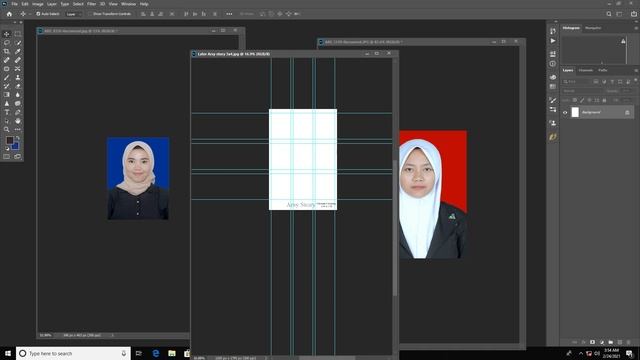Click the foreground color swatch
The image size is (640, 360).
(x=9, y=140)
